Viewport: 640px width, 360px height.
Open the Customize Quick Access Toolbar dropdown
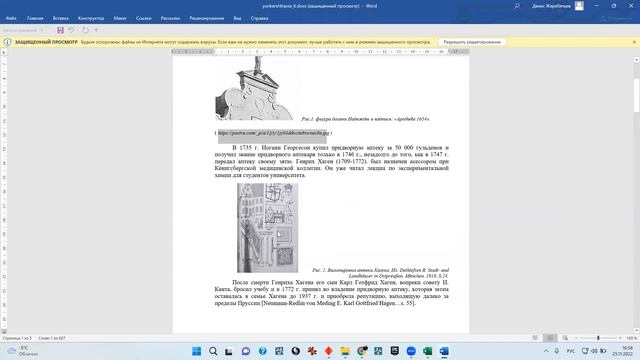point(96,30)
